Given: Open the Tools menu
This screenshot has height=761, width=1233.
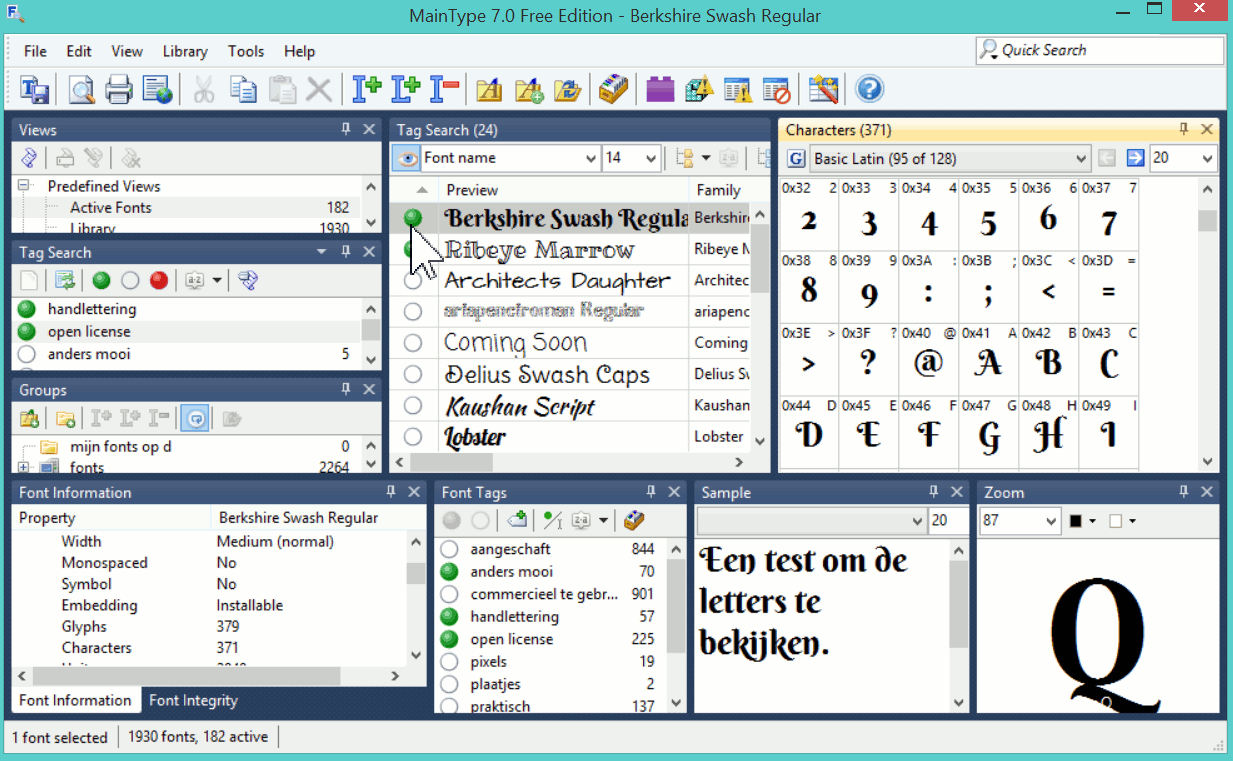Looking at the screenshot, I should (246, 51).
